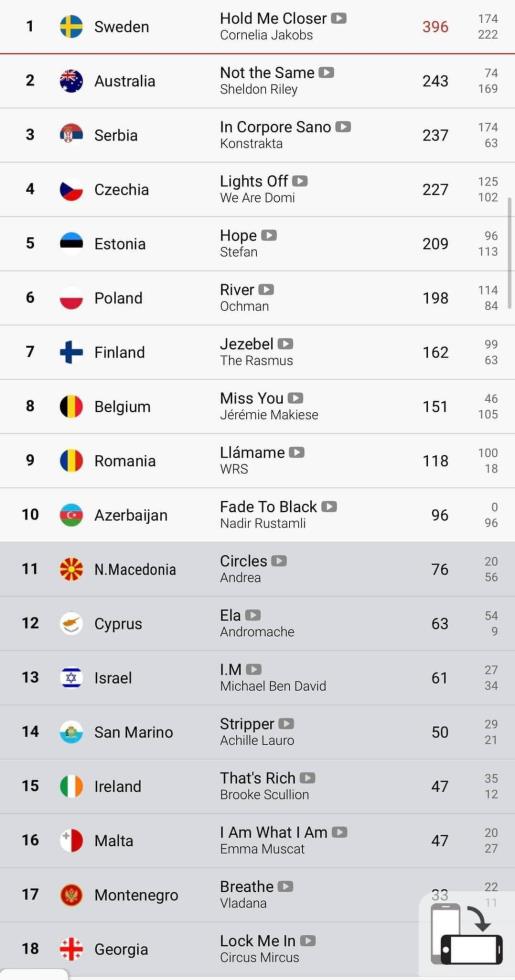Open video icon next to Breathe
The height and width of the screenshot is (980, 515).
click(286, 886)
